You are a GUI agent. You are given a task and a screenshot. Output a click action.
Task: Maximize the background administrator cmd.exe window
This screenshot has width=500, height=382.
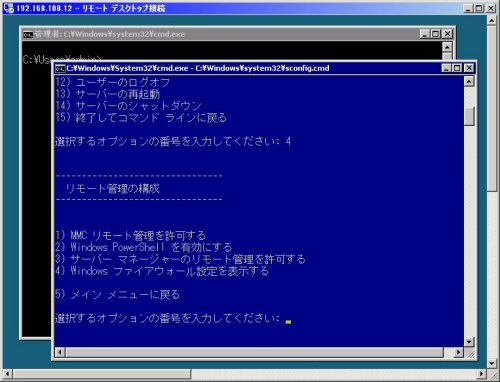click(435, 34)
